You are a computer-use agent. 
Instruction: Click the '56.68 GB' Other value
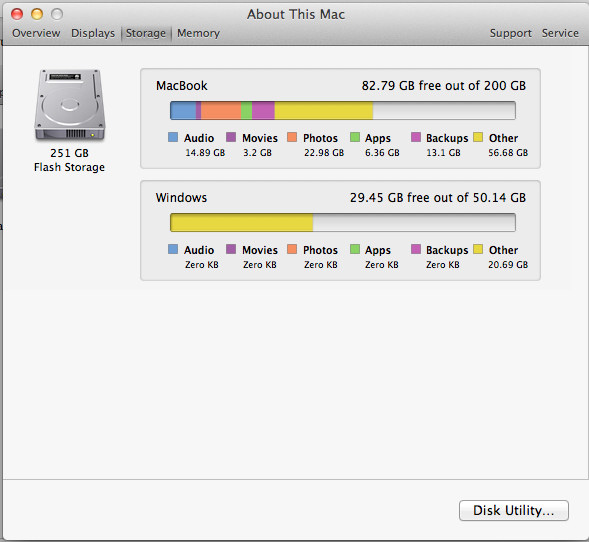pyautogui.click(x=508, y=153)
